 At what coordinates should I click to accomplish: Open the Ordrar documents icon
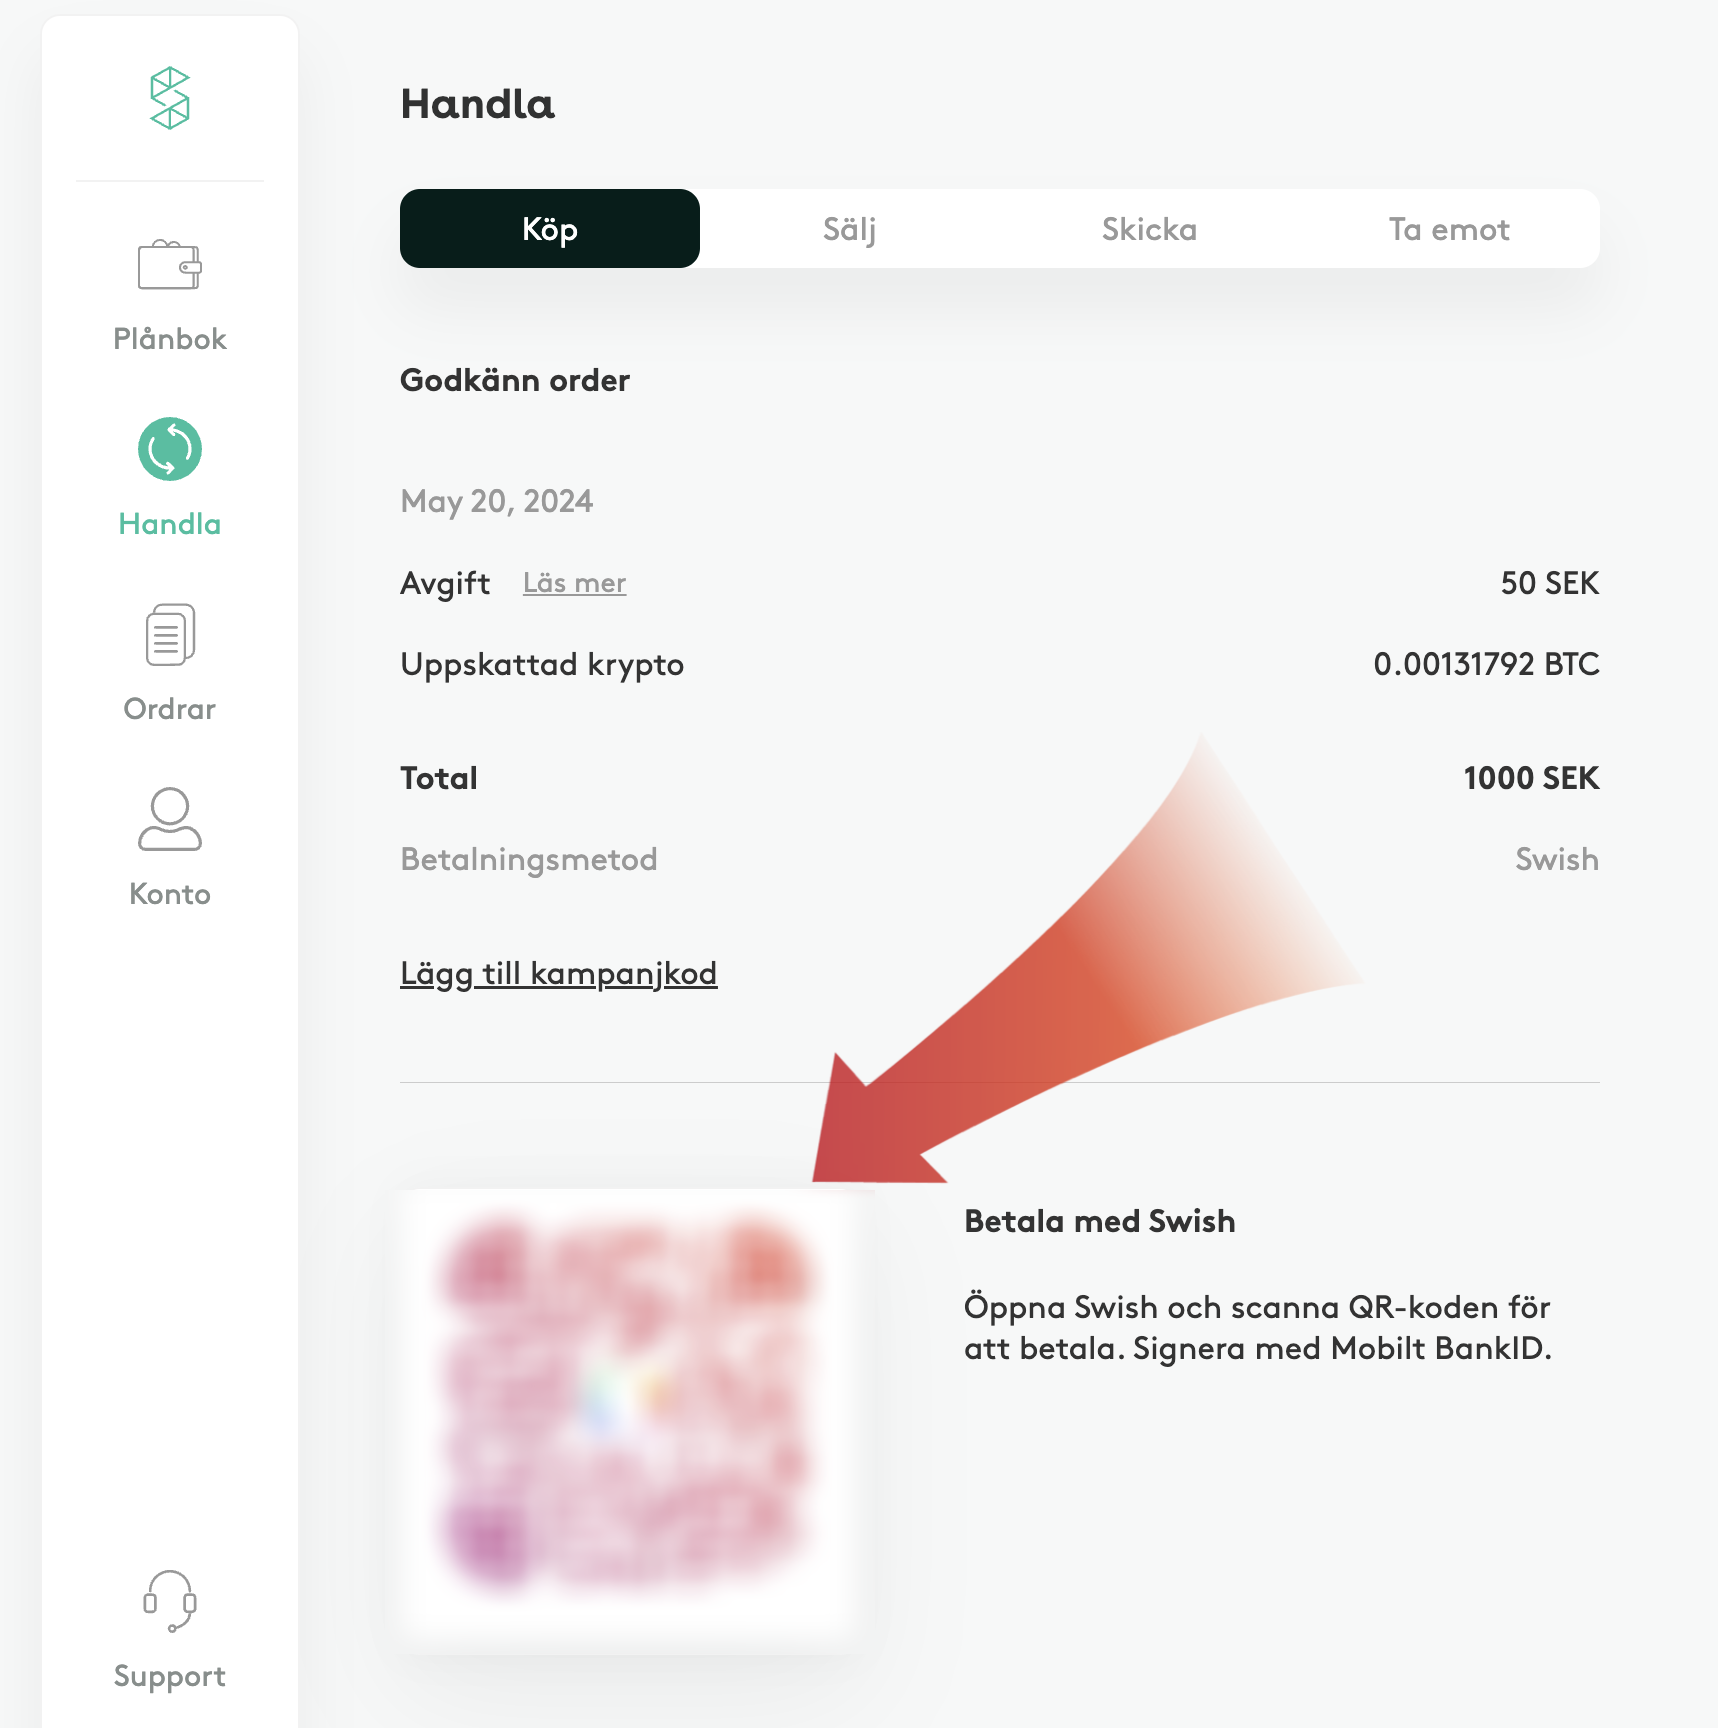(x=170, y=634)
